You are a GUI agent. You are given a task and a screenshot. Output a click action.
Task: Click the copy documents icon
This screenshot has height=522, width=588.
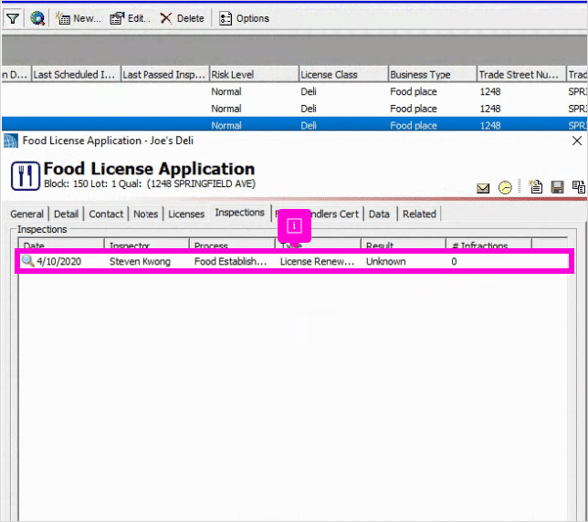[x=578, y=187]
